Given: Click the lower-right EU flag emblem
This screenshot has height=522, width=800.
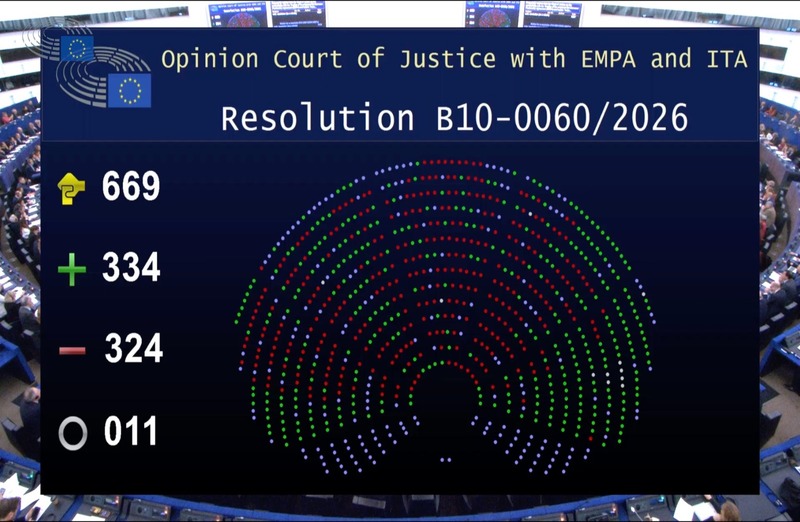Looking at the screenshot, I should pos(129,90).
